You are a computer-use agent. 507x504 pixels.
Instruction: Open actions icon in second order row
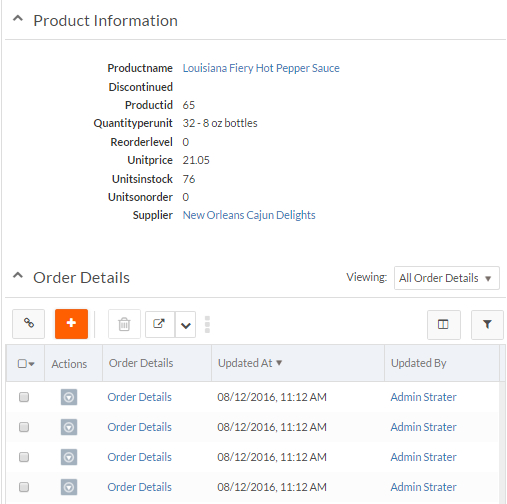69,427
